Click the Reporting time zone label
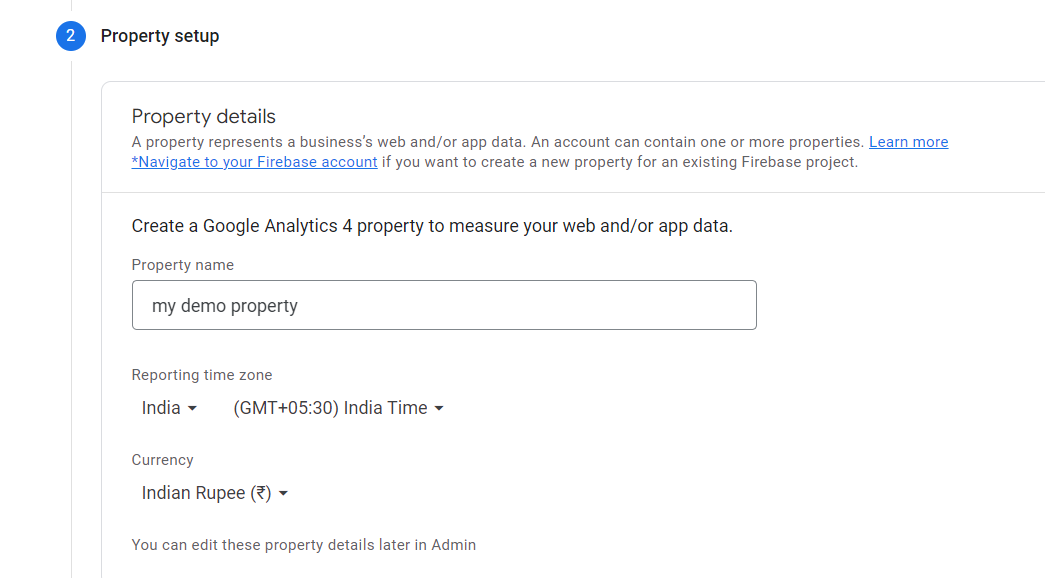1045x578 pixels. [x=202, y=375]
